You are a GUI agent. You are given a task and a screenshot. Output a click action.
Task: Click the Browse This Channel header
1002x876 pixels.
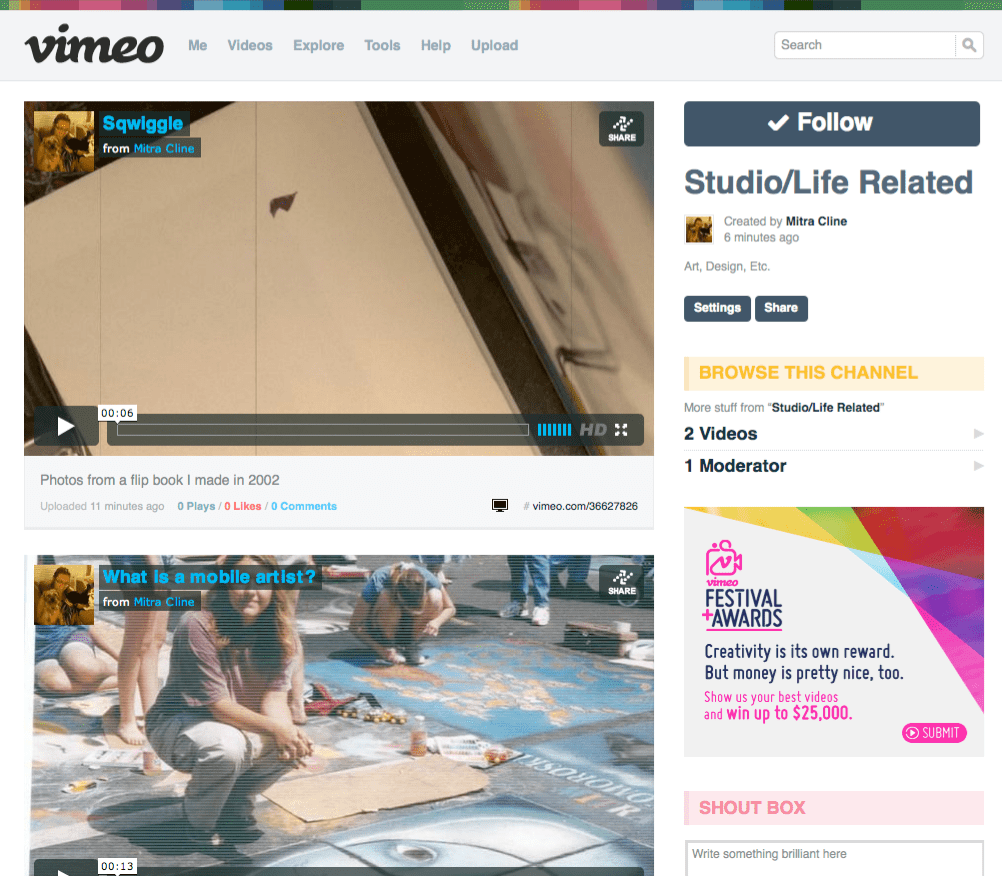pyautogui.click(x=834, y=373)
